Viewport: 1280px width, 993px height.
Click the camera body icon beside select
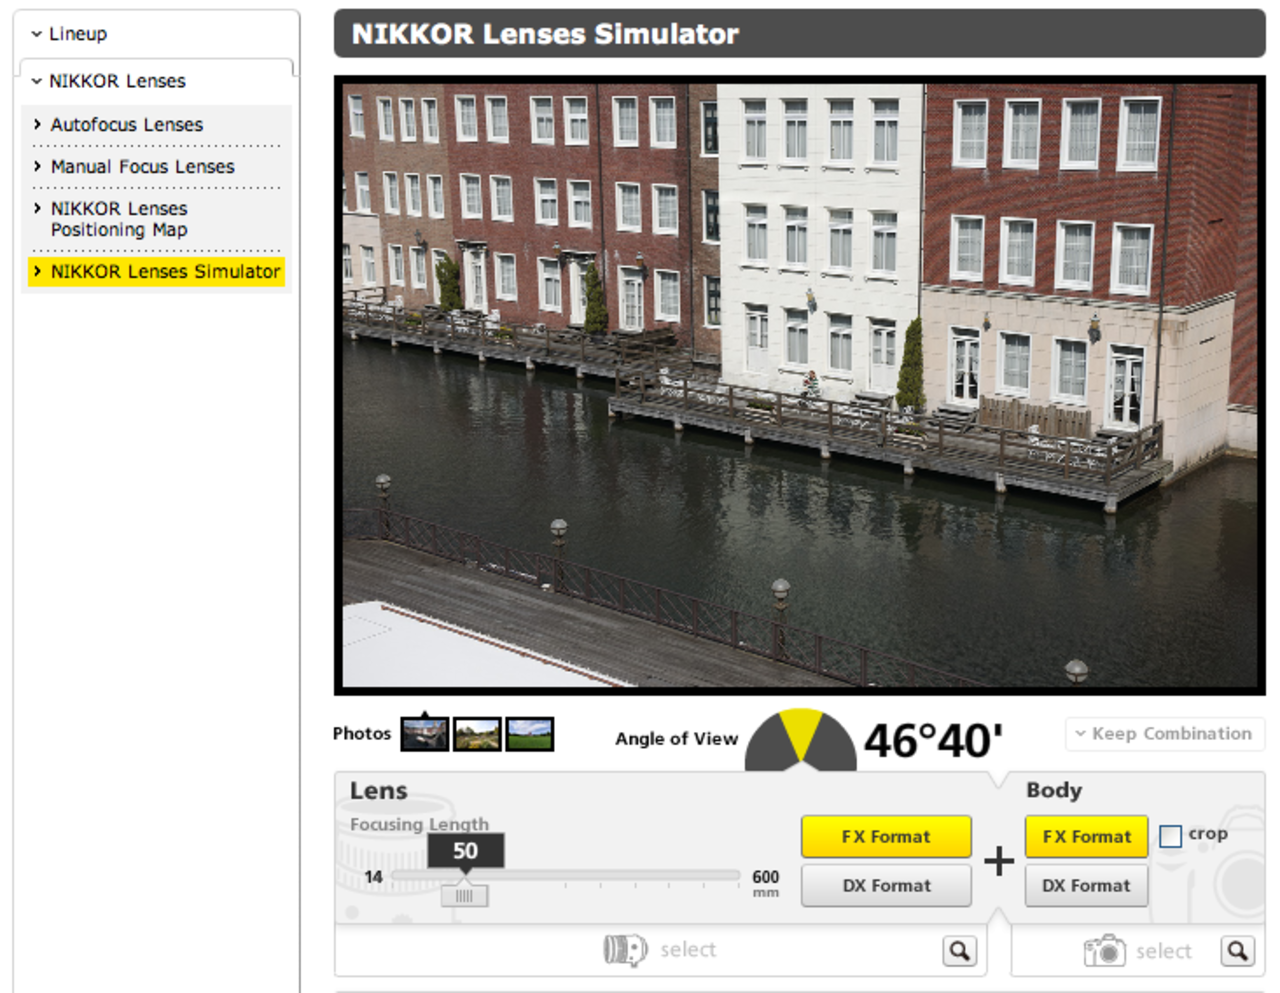[1104, 950]
